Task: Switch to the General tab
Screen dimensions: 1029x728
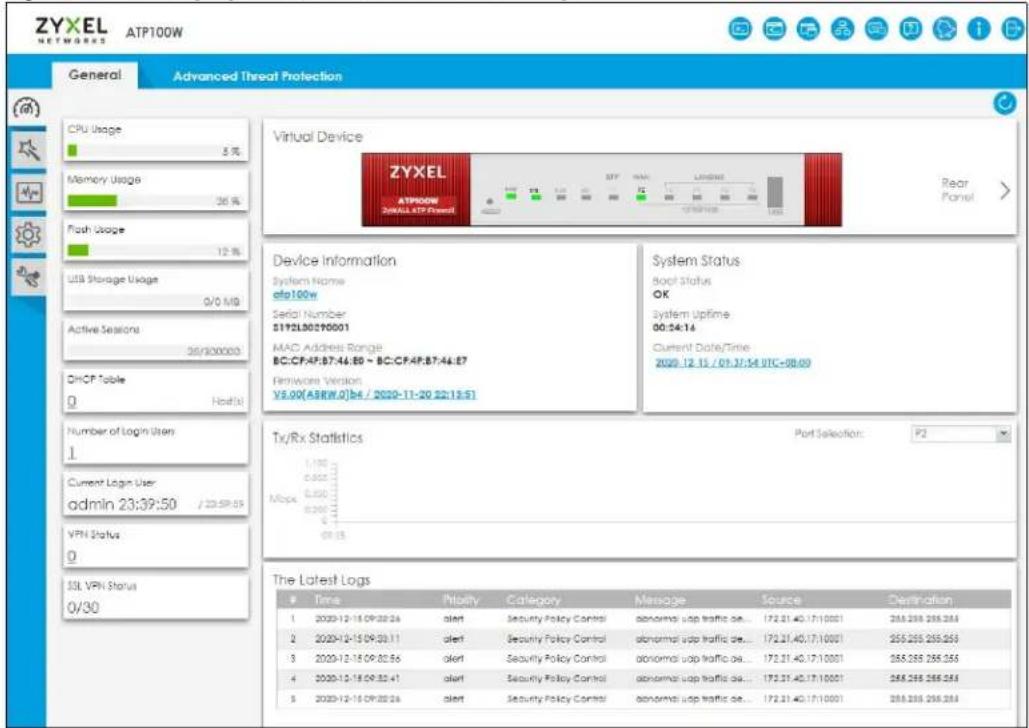Action: (x=95, y=75)
